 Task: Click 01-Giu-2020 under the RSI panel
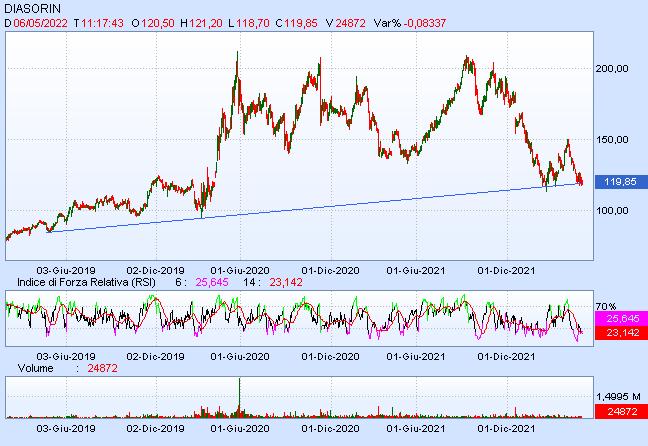(x=240, y=356)
